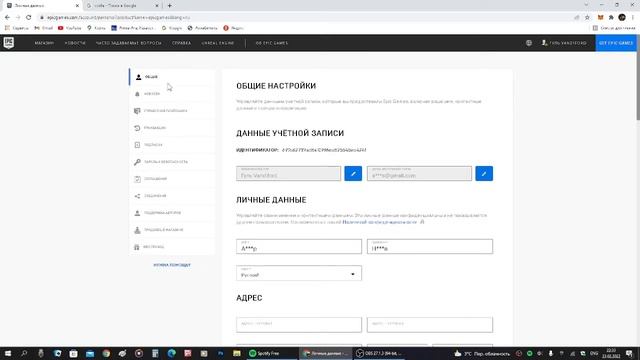The width and height of the screenshot is (640, 360).
Task: Open the Яндекс bookmark
Action: 233,28
